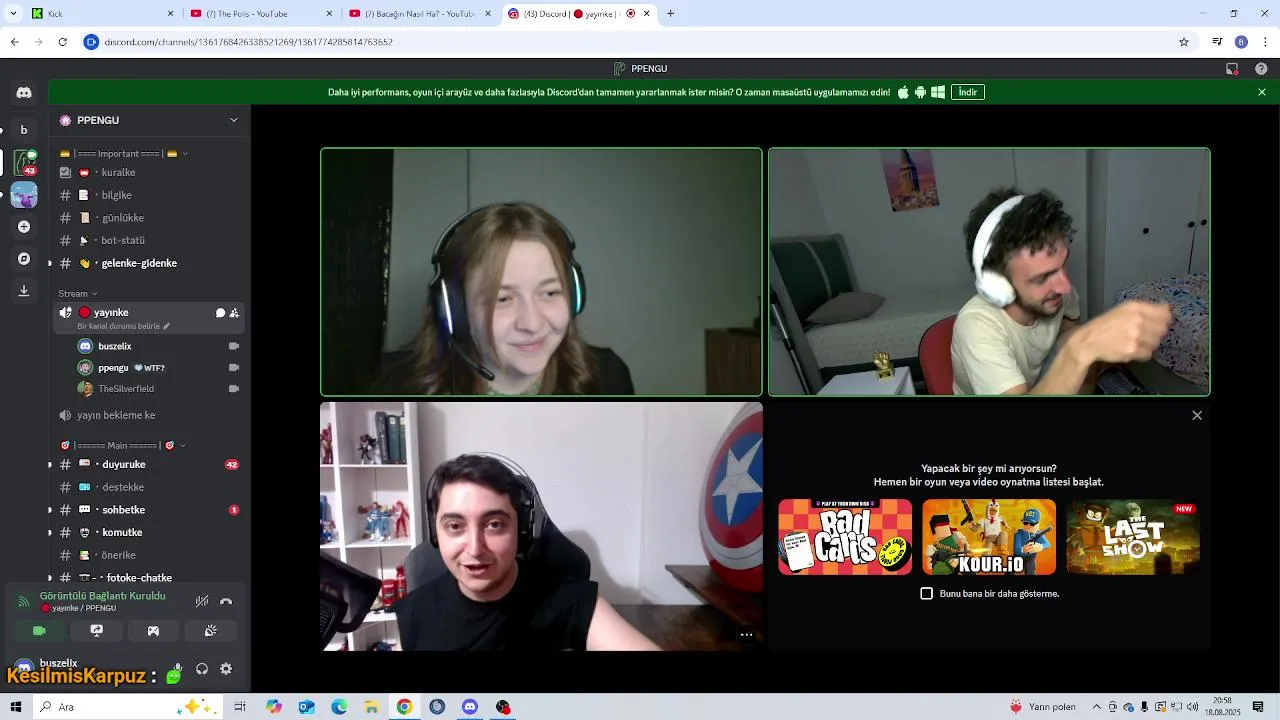Open soundboard icon in voice panel
Screen dimensions: 1280x720
click(210, 631)
